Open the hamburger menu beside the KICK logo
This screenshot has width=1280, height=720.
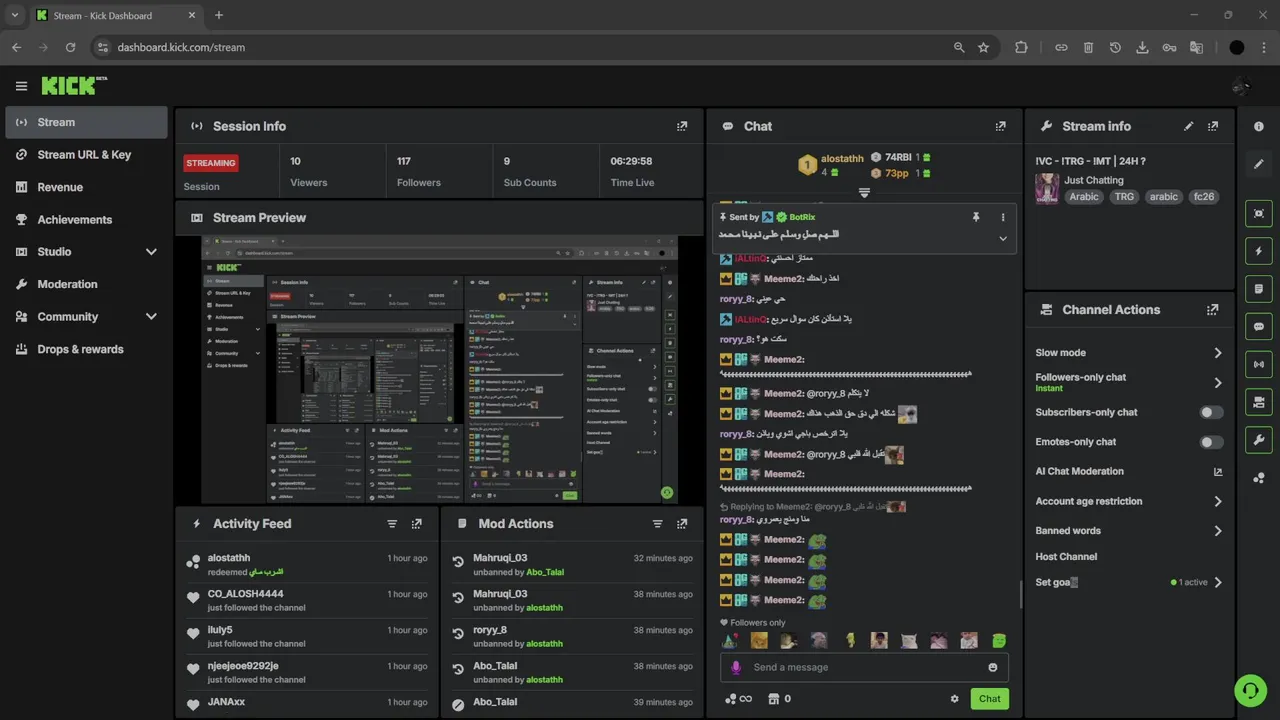click(x=21, y=86)
